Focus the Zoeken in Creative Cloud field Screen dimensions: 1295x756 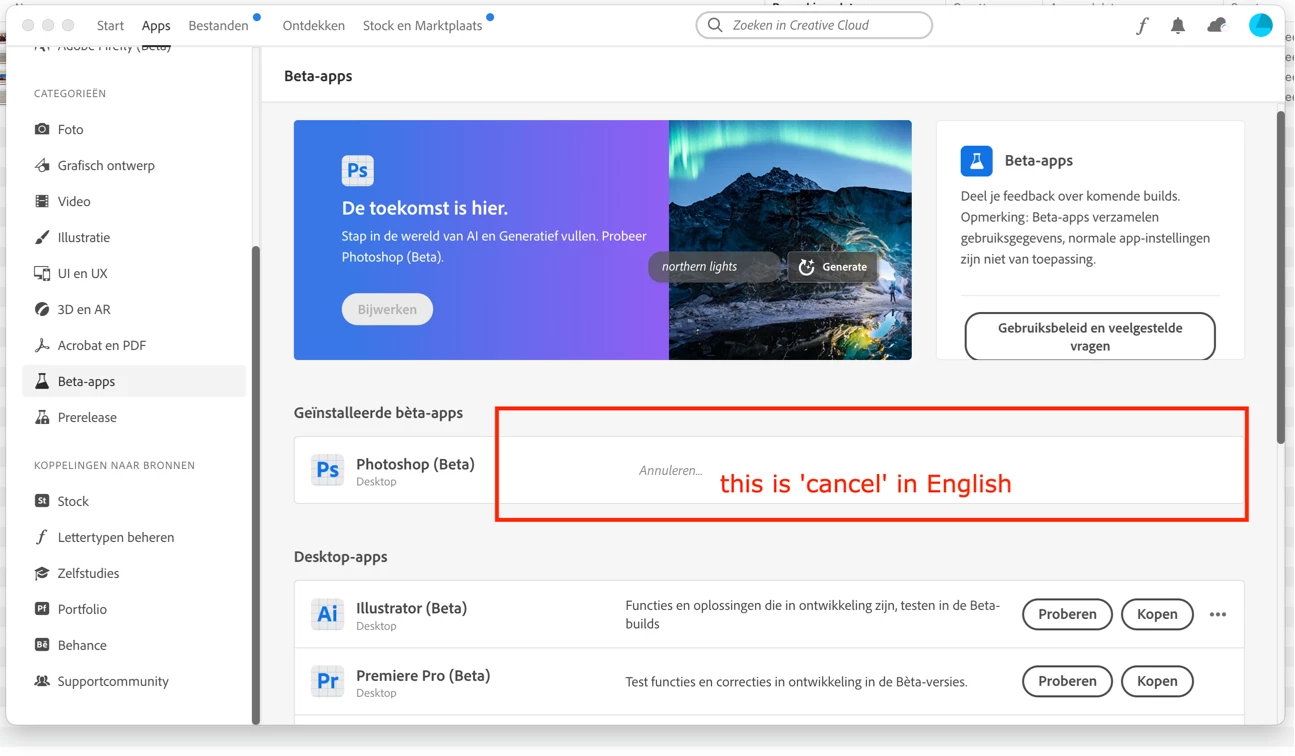[x=814, y=25]
